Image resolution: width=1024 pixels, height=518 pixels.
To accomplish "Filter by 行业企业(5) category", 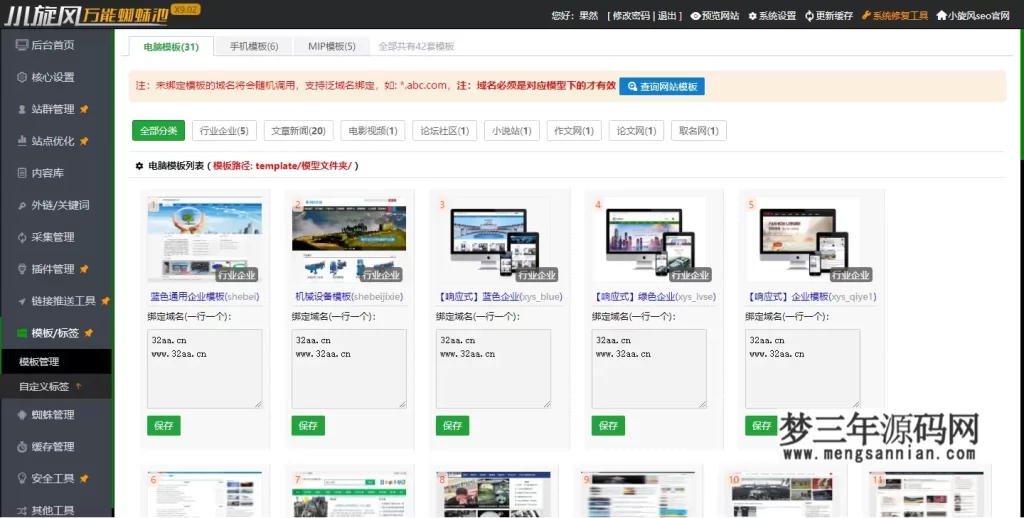I will point(224,131).
